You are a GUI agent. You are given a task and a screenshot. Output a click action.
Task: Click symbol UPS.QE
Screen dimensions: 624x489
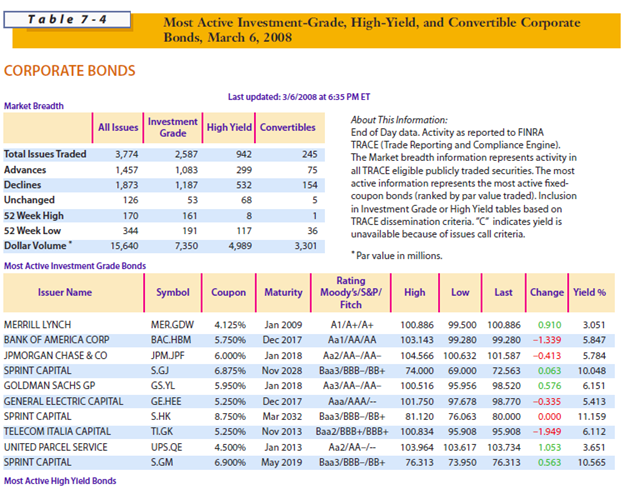click(166, 447)
